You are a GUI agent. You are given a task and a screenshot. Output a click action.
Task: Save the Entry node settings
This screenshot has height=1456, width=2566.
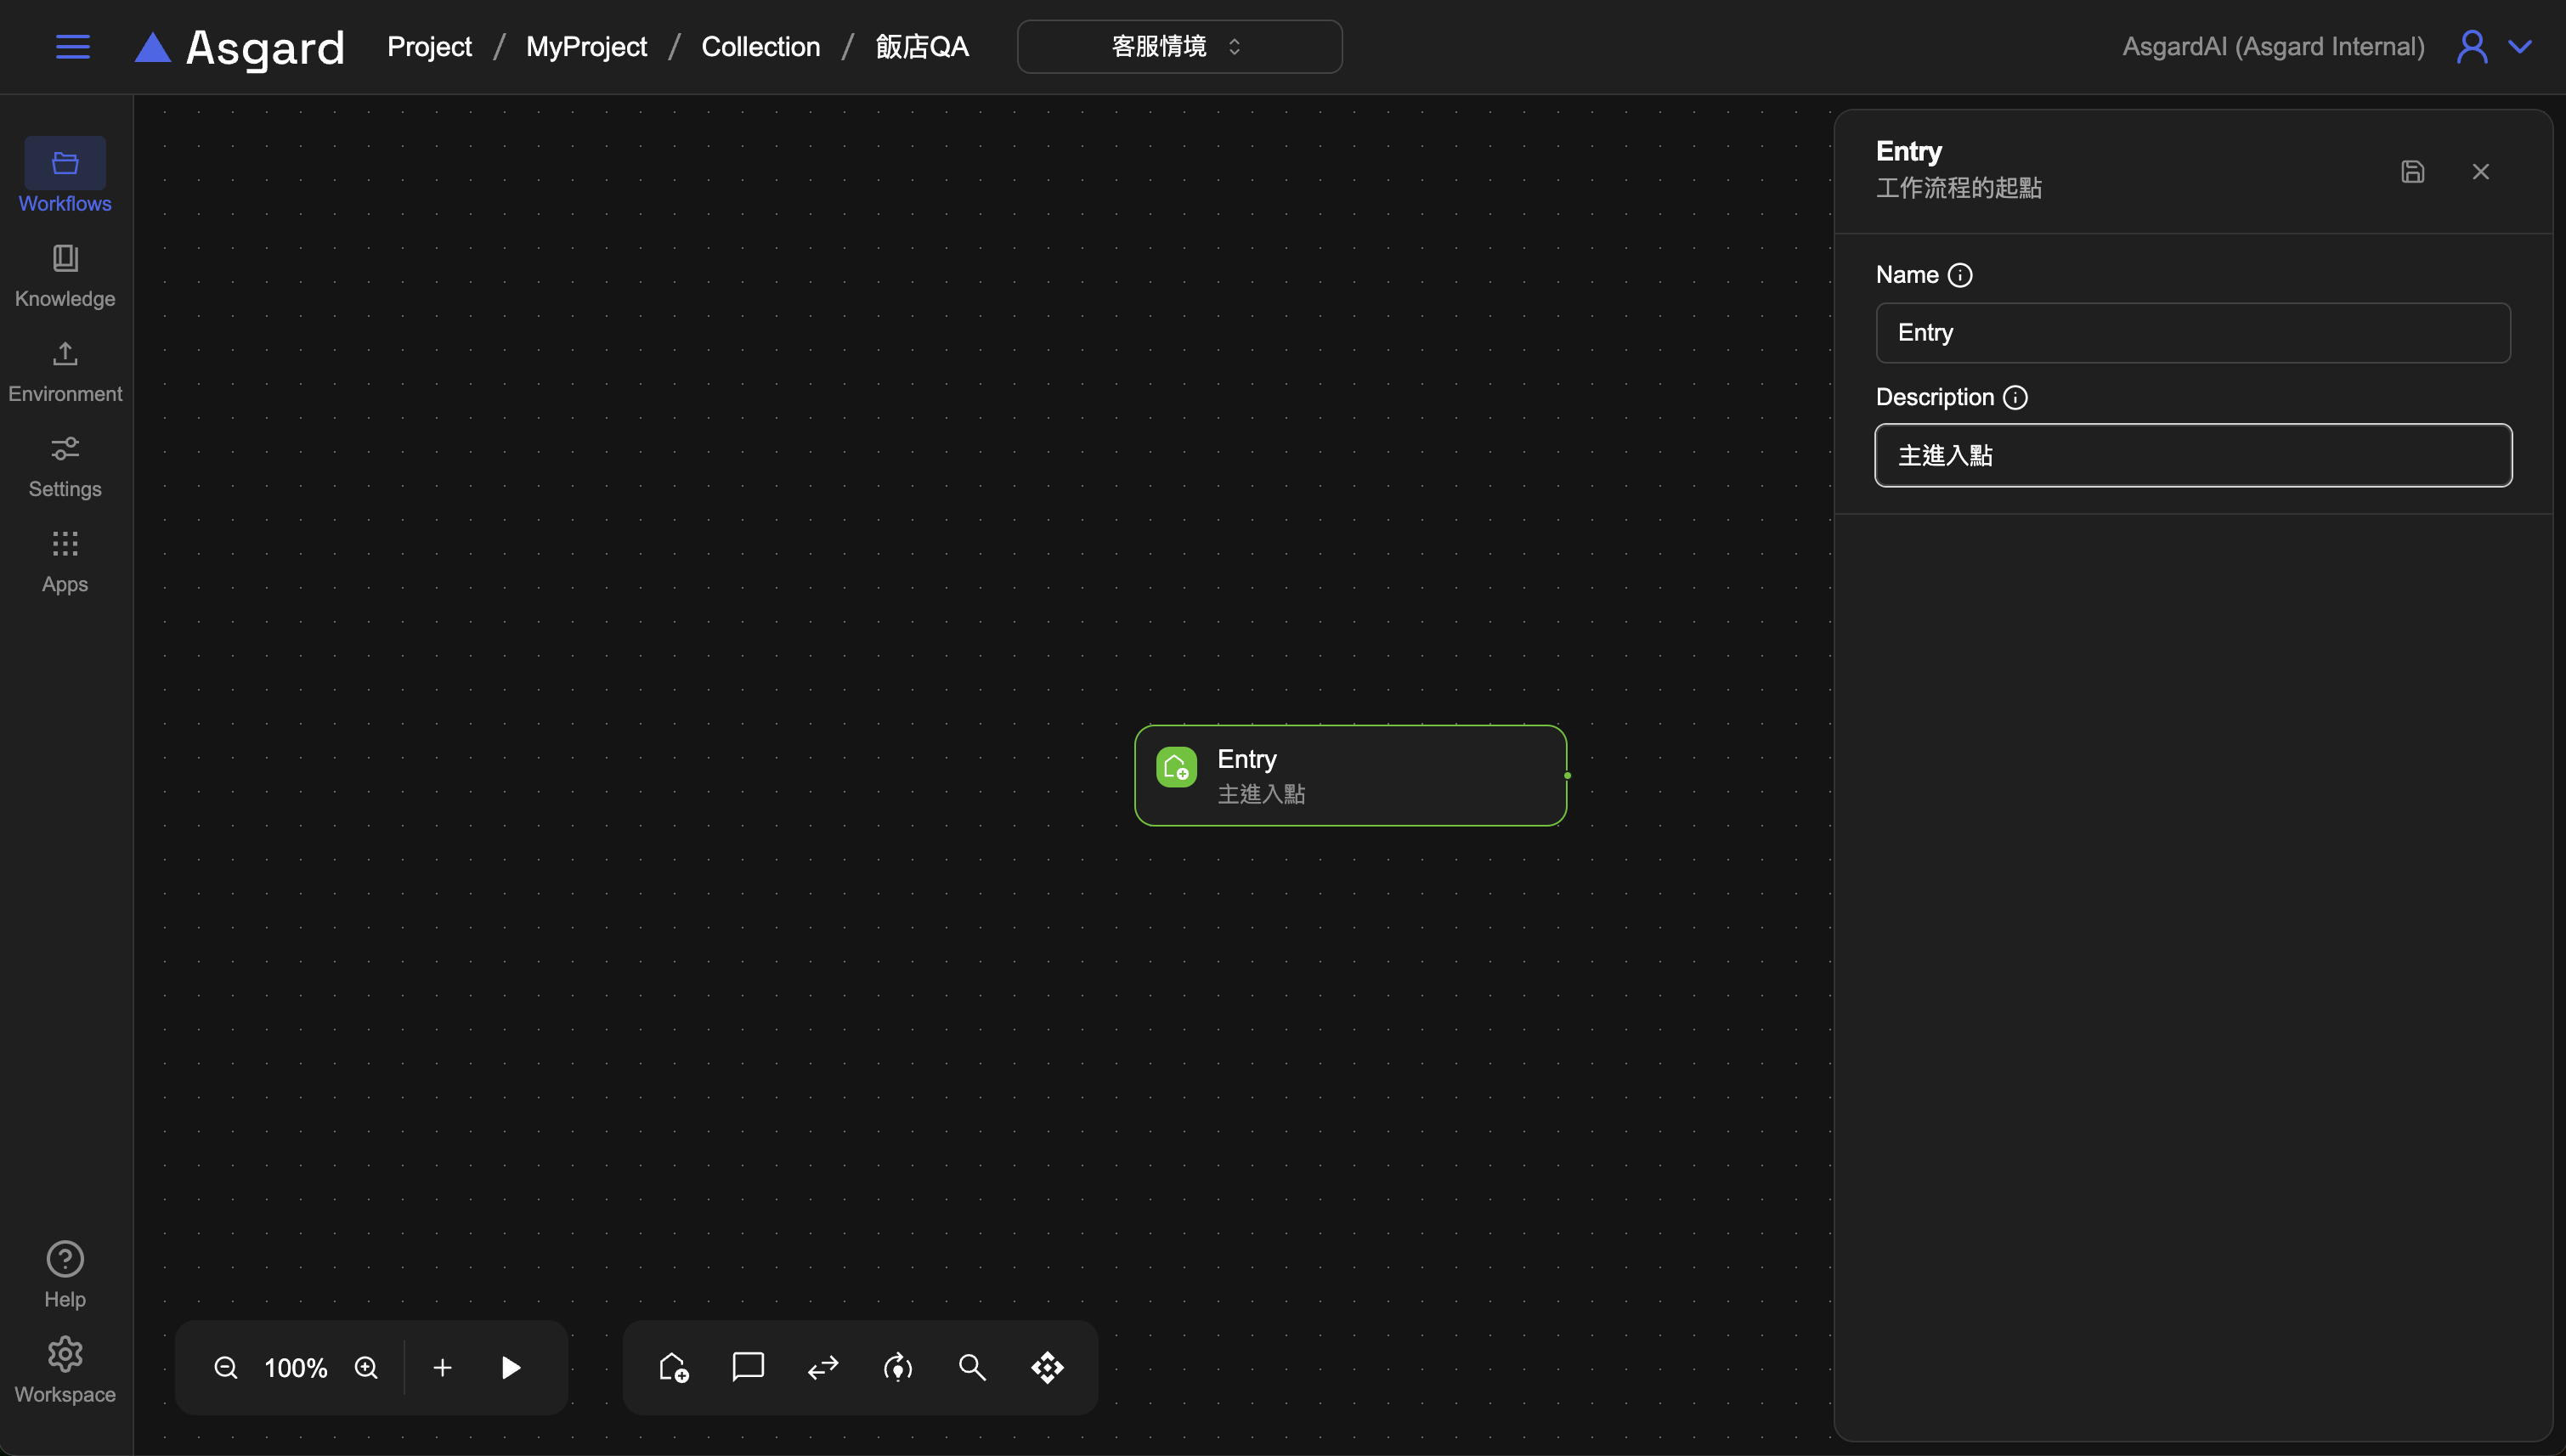(2412, 172)
